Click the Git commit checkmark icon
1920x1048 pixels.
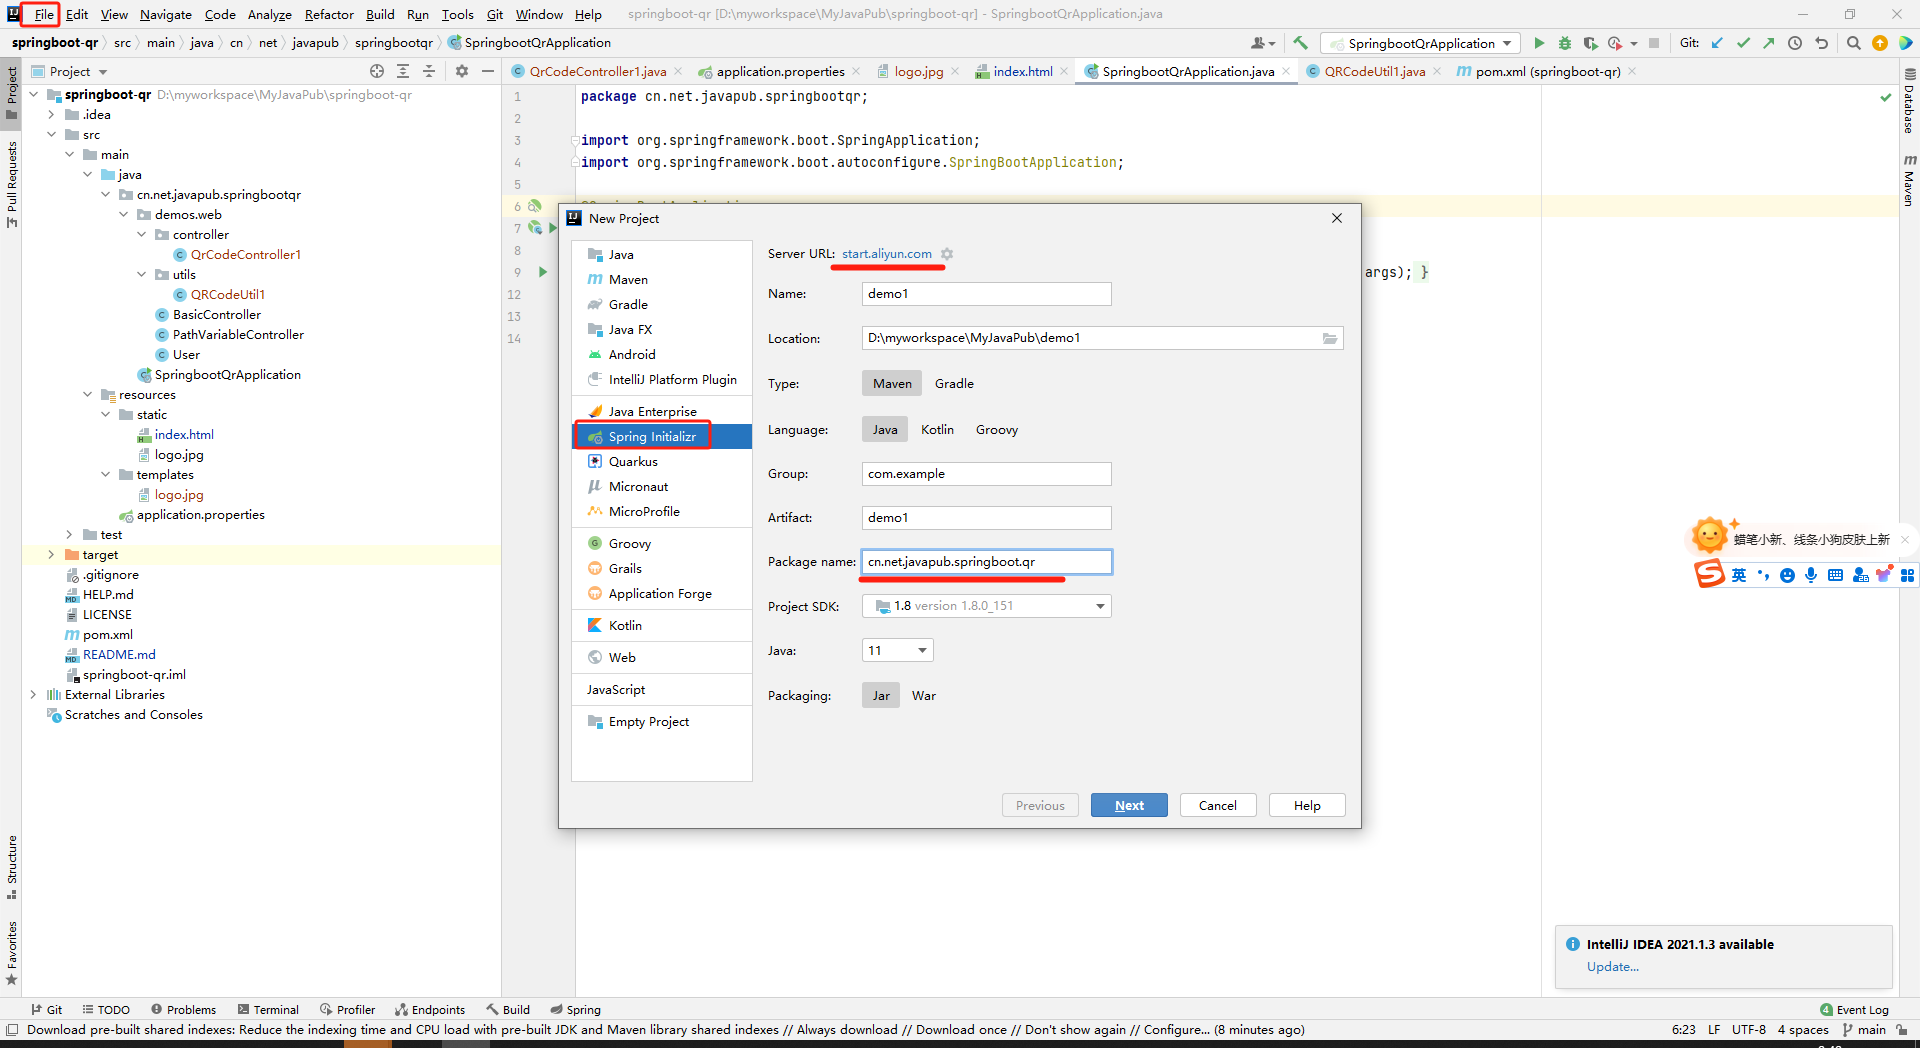click(1743, 43)
